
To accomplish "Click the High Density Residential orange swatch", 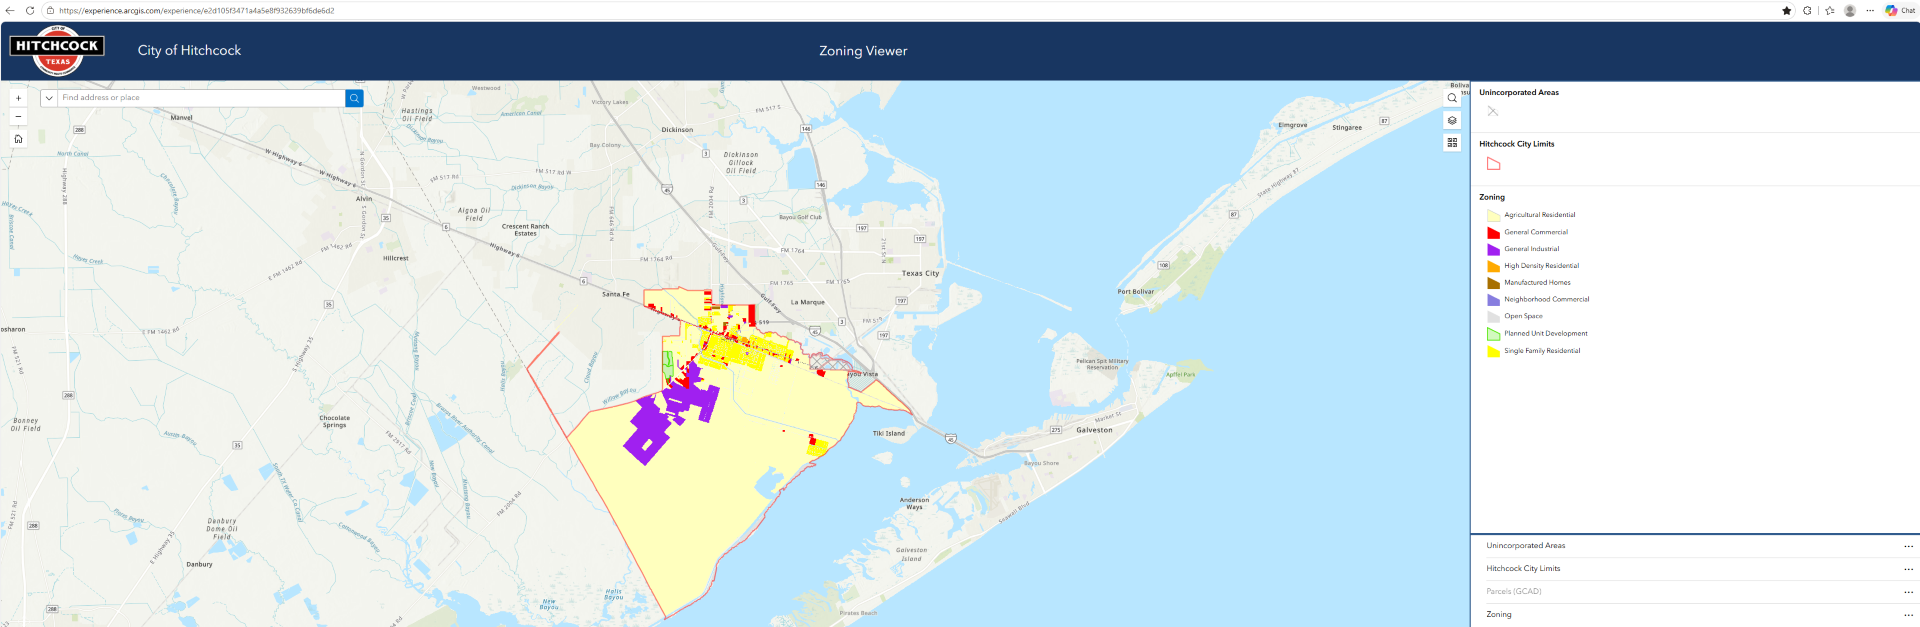I will pyautogui.click(x=1493, y=266).
